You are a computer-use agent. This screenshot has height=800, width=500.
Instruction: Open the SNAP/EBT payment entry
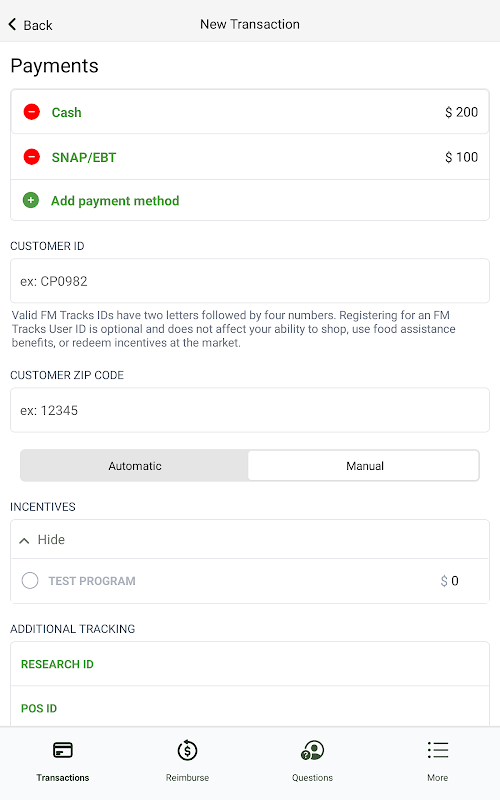coord(250,157)
